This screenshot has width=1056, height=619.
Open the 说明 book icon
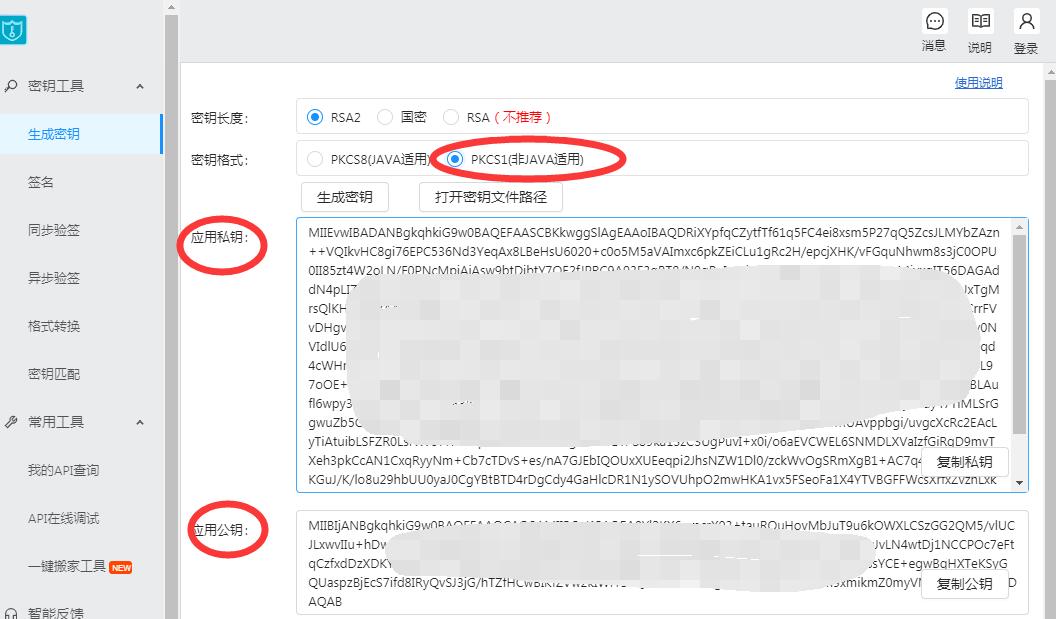(980, 22)
